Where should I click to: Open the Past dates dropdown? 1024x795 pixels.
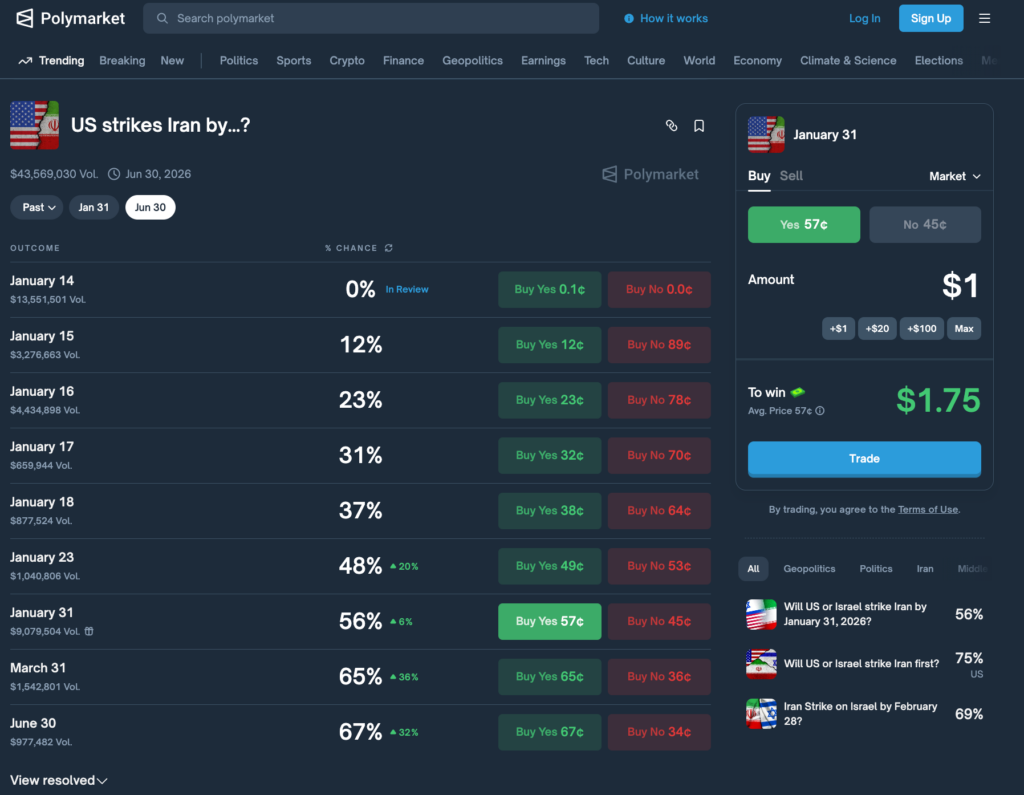[x=37, y=207]
